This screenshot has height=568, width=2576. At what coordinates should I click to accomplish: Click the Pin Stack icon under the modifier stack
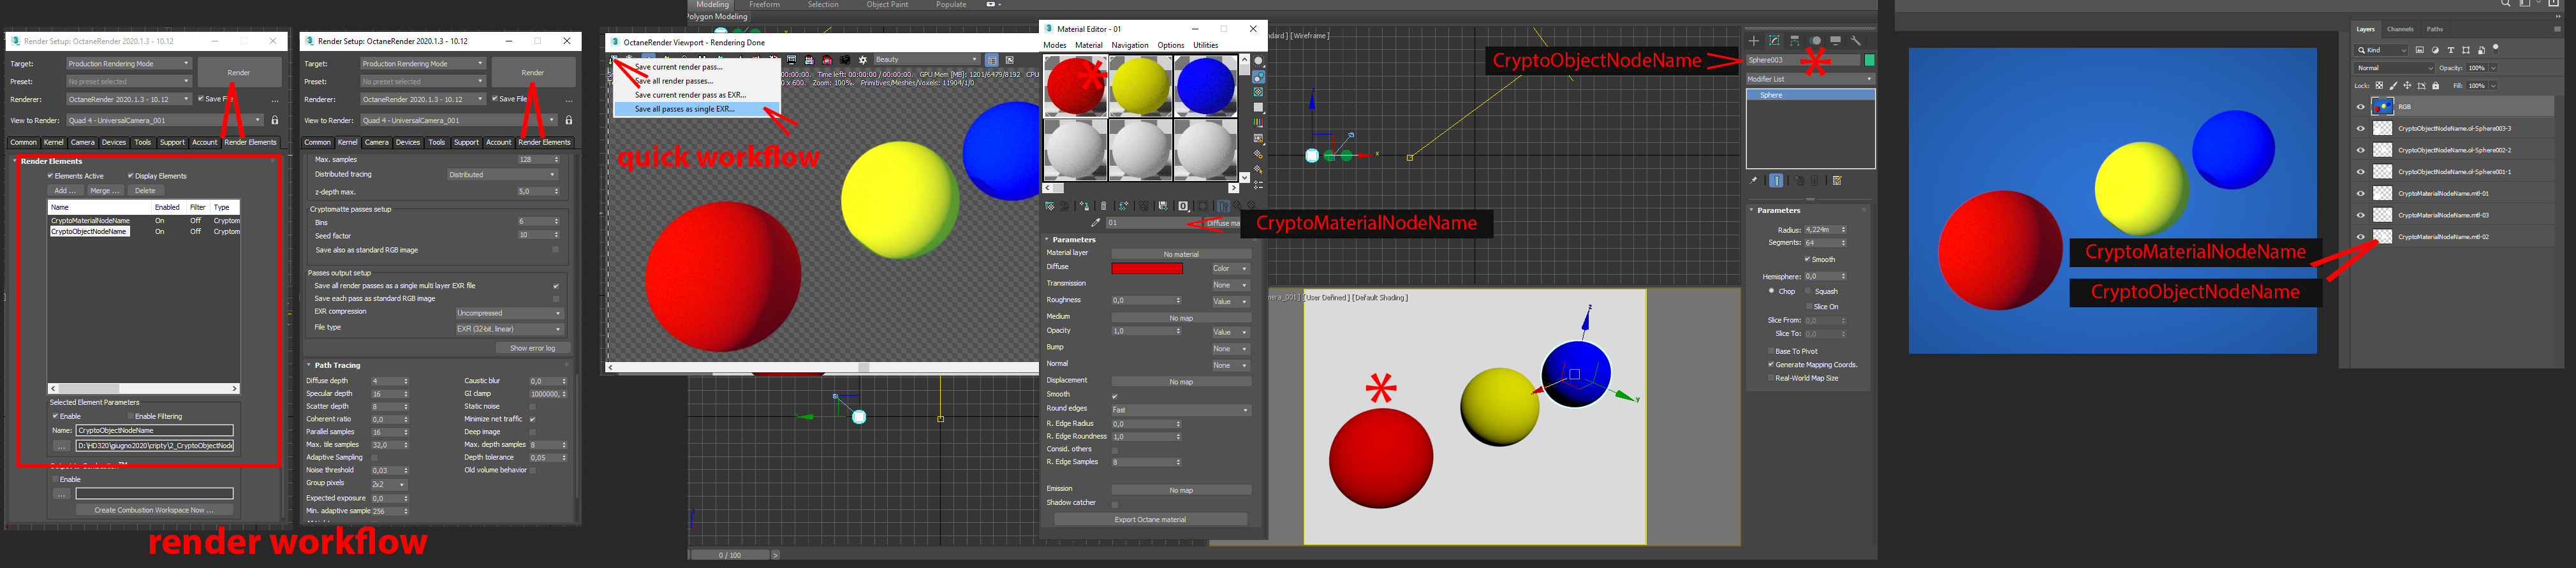point(1753,181)
